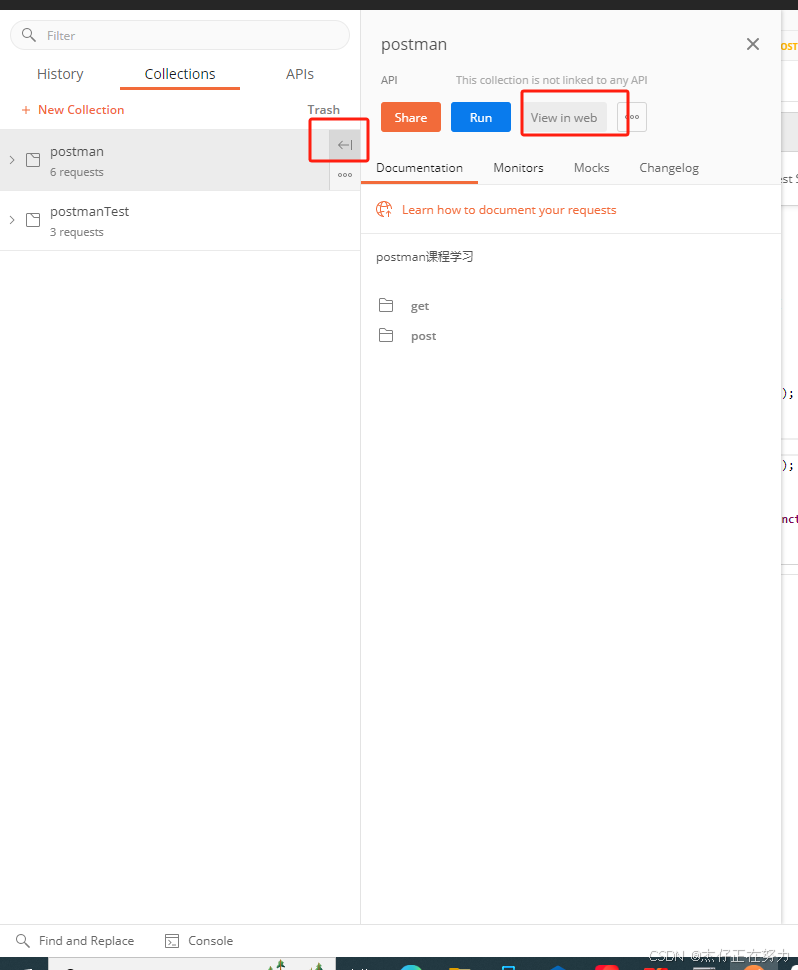Click the 3 requests label
Image resolution: width=798 pixels, height=970 pixels.
coord(77,232)
